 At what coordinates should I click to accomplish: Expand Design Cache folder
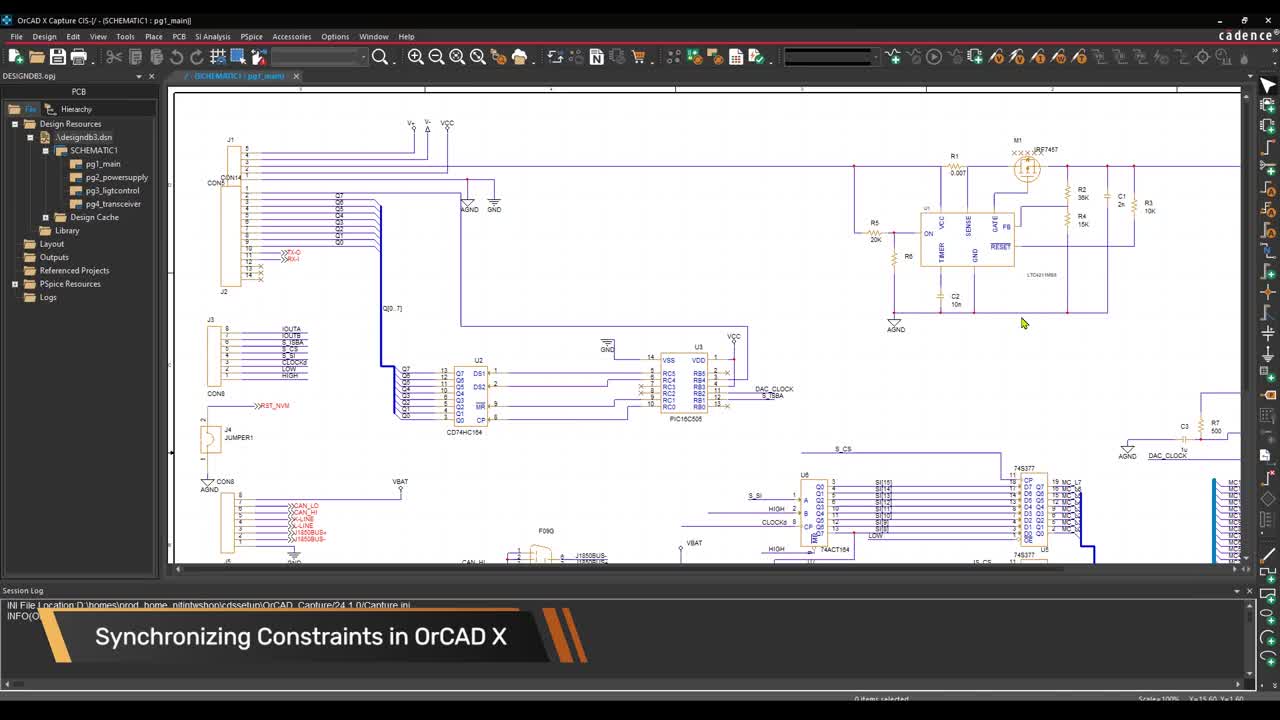tap(45, 217)
